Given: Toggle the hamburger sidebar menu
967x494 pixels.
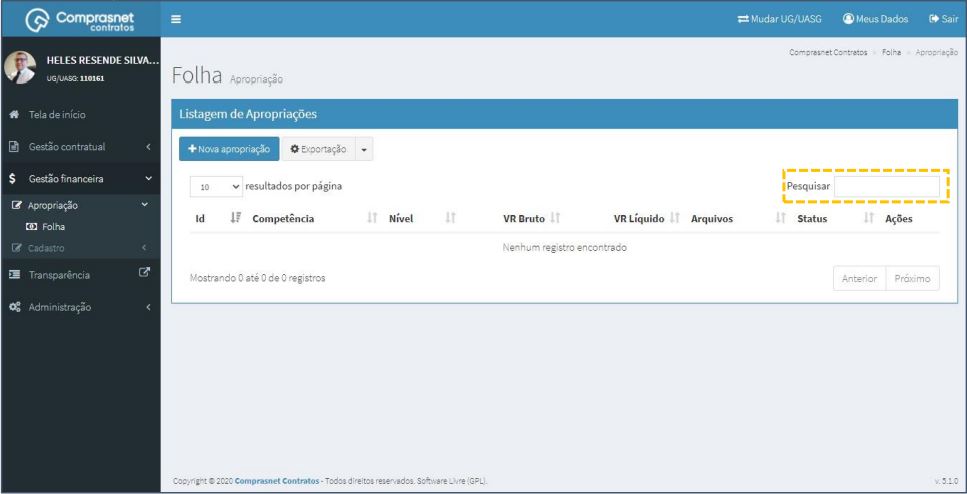Looking at the screenshot, I should pyautogui.click(x=176, y=19).
